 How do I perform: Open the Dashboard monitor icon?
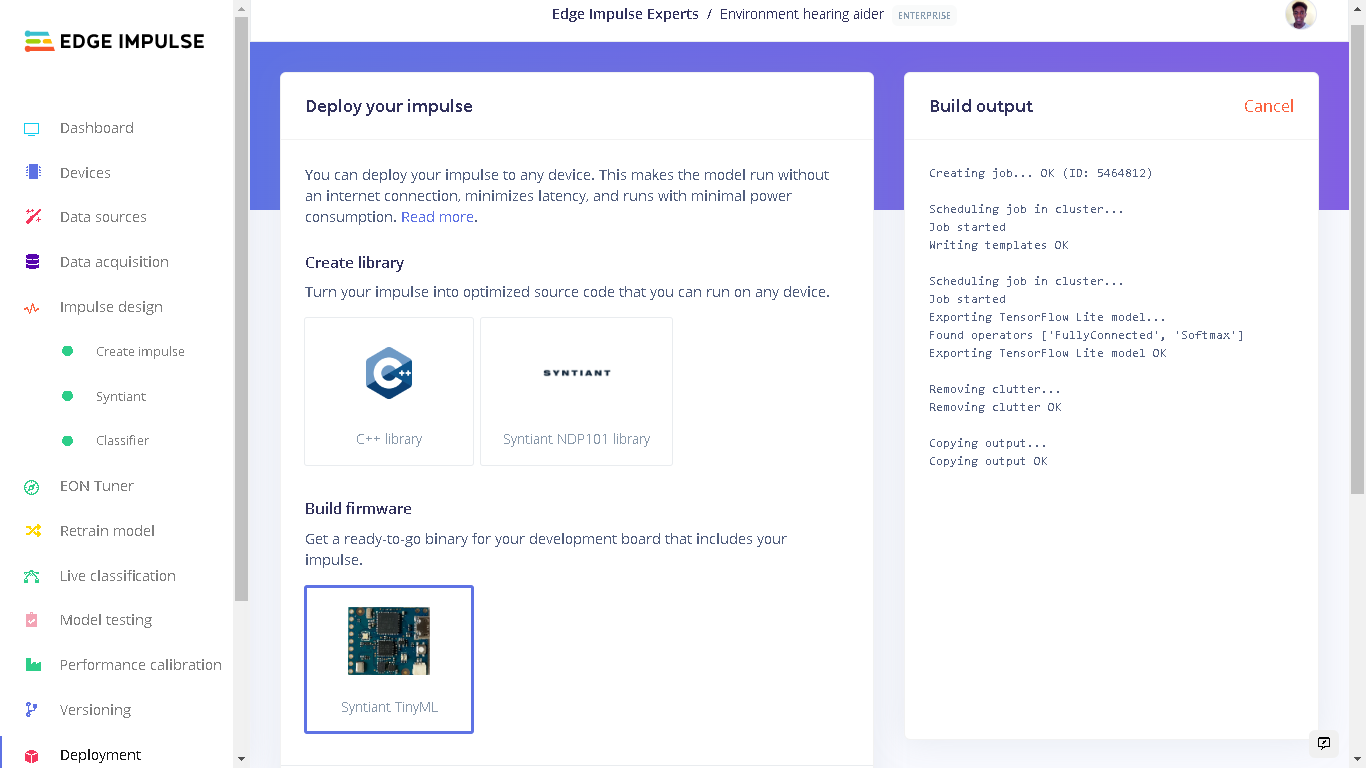tap(32, 129)
